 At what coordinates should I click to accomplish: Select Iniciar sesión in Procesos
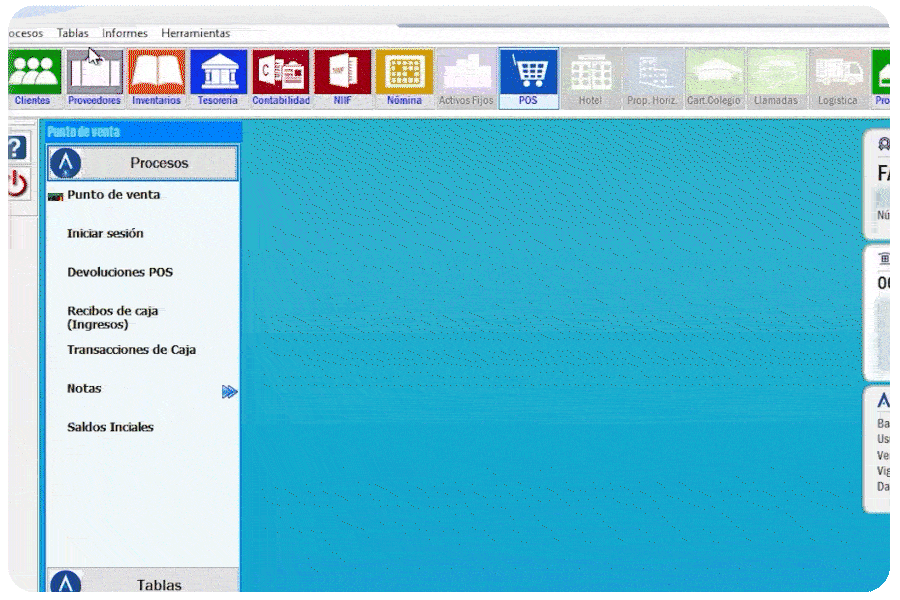tap(105, 234)
